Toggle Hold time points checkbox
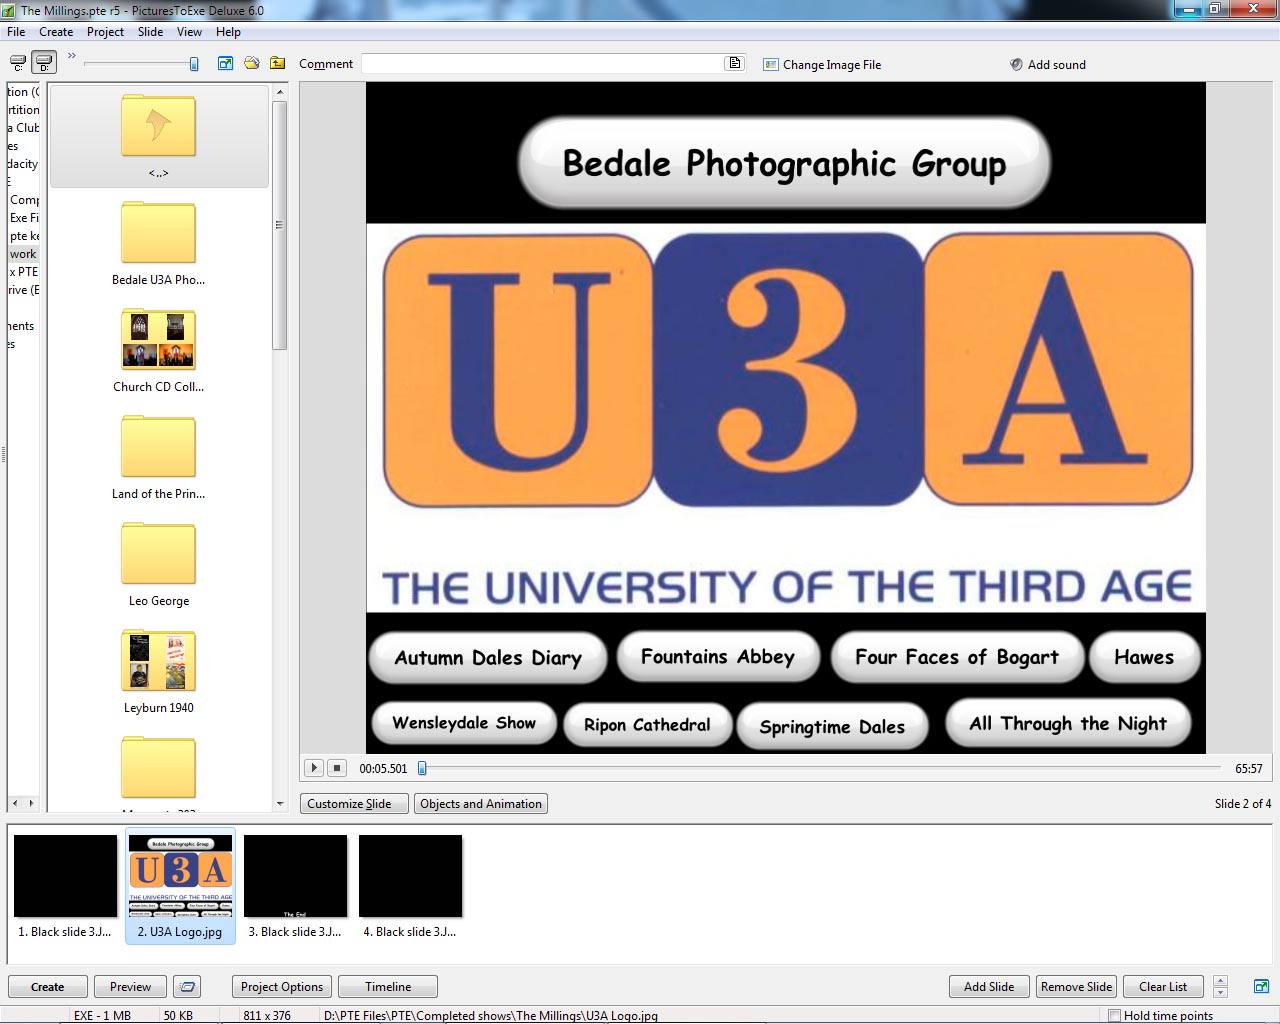The image size is (1280, 1024). click(1115, 1016)
